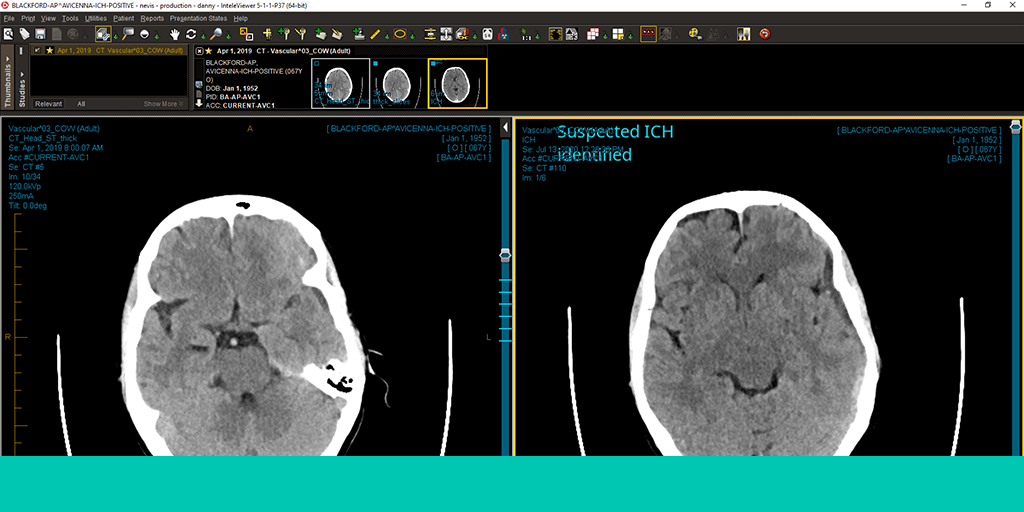Open the View menu
Viewport: 1024px width, 512px height.
(49, 18)
